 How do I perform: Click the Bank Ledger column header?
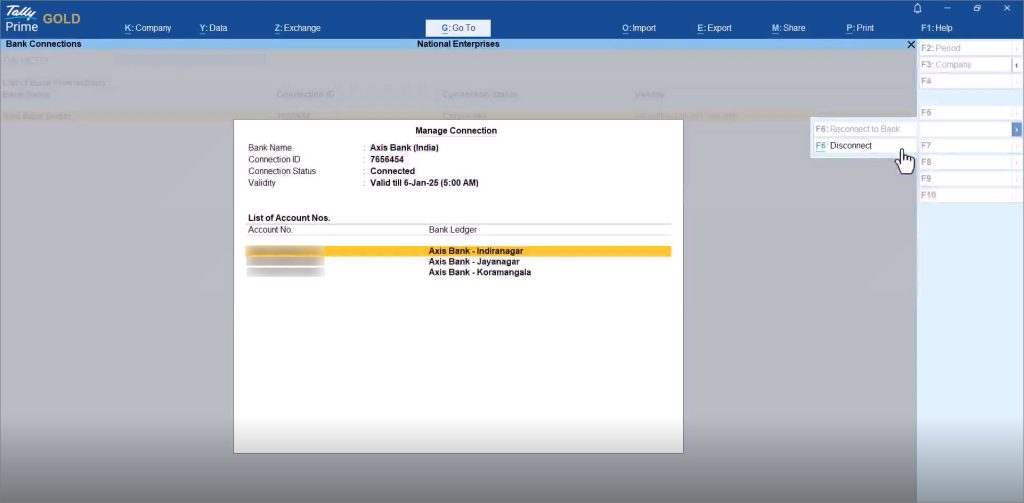click(453, 230)
